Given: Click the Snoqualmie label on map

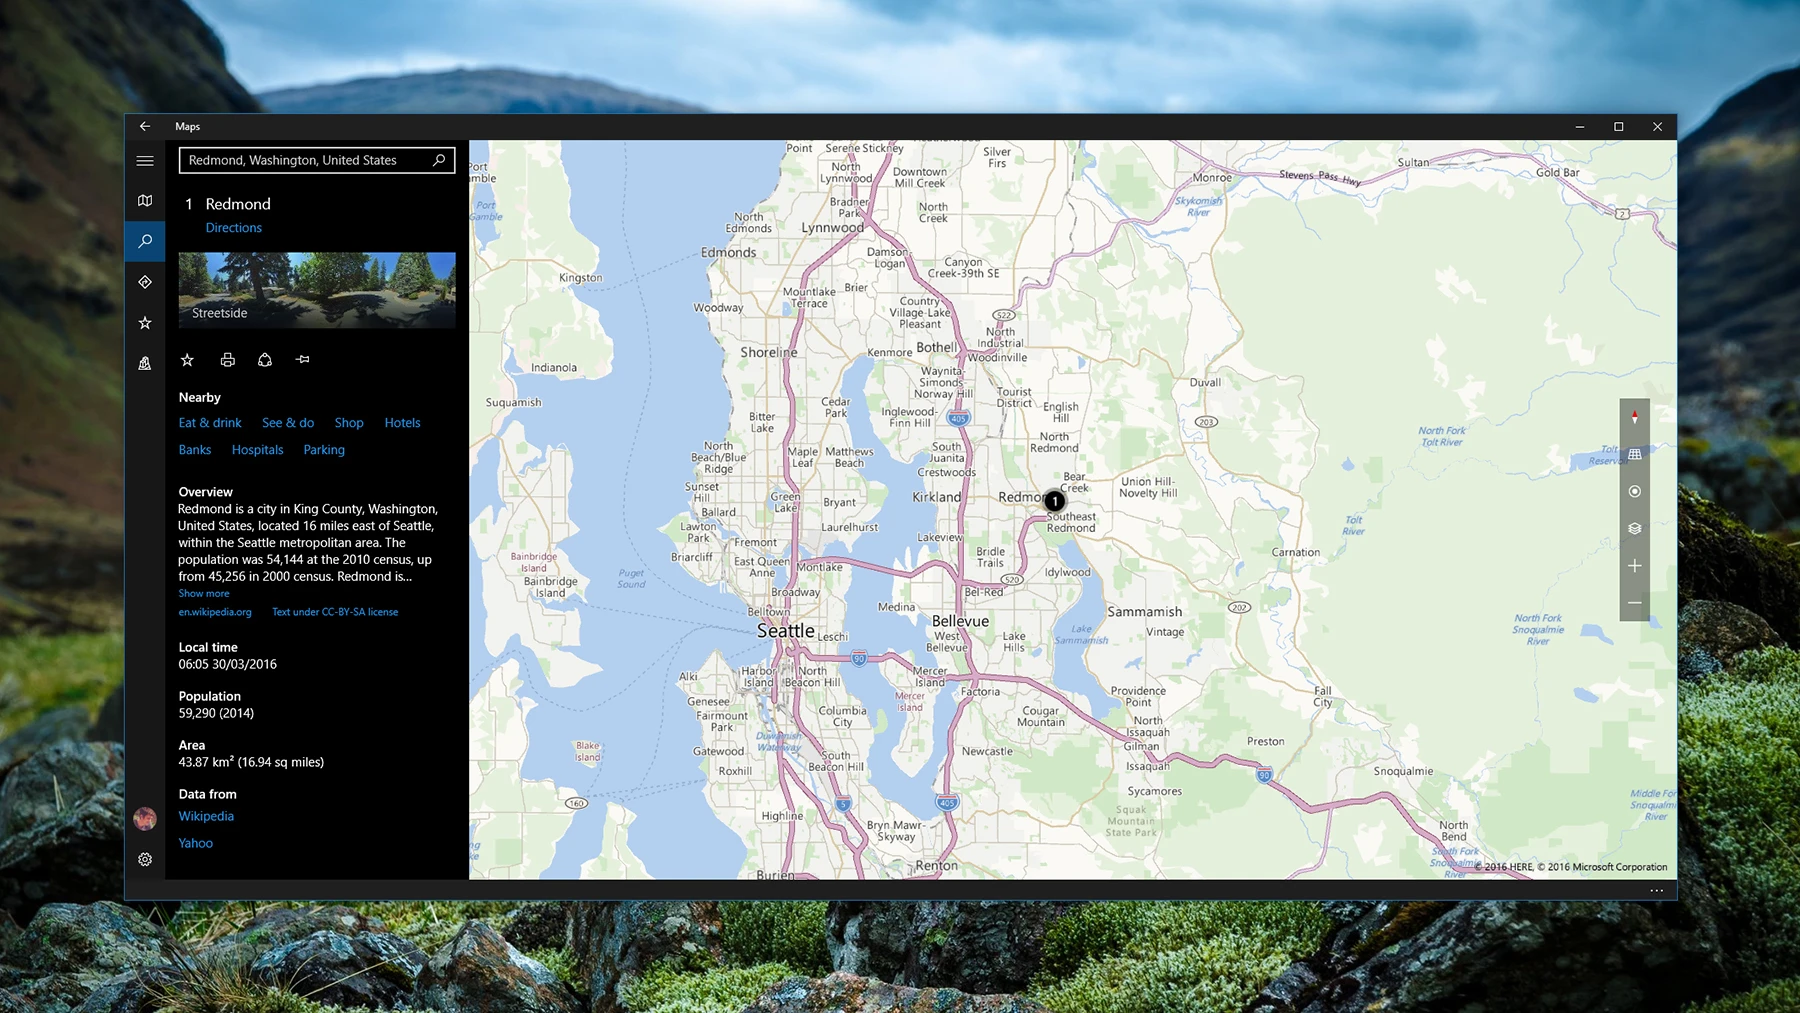Looking at the screenshot, I should pos(1403,771).
